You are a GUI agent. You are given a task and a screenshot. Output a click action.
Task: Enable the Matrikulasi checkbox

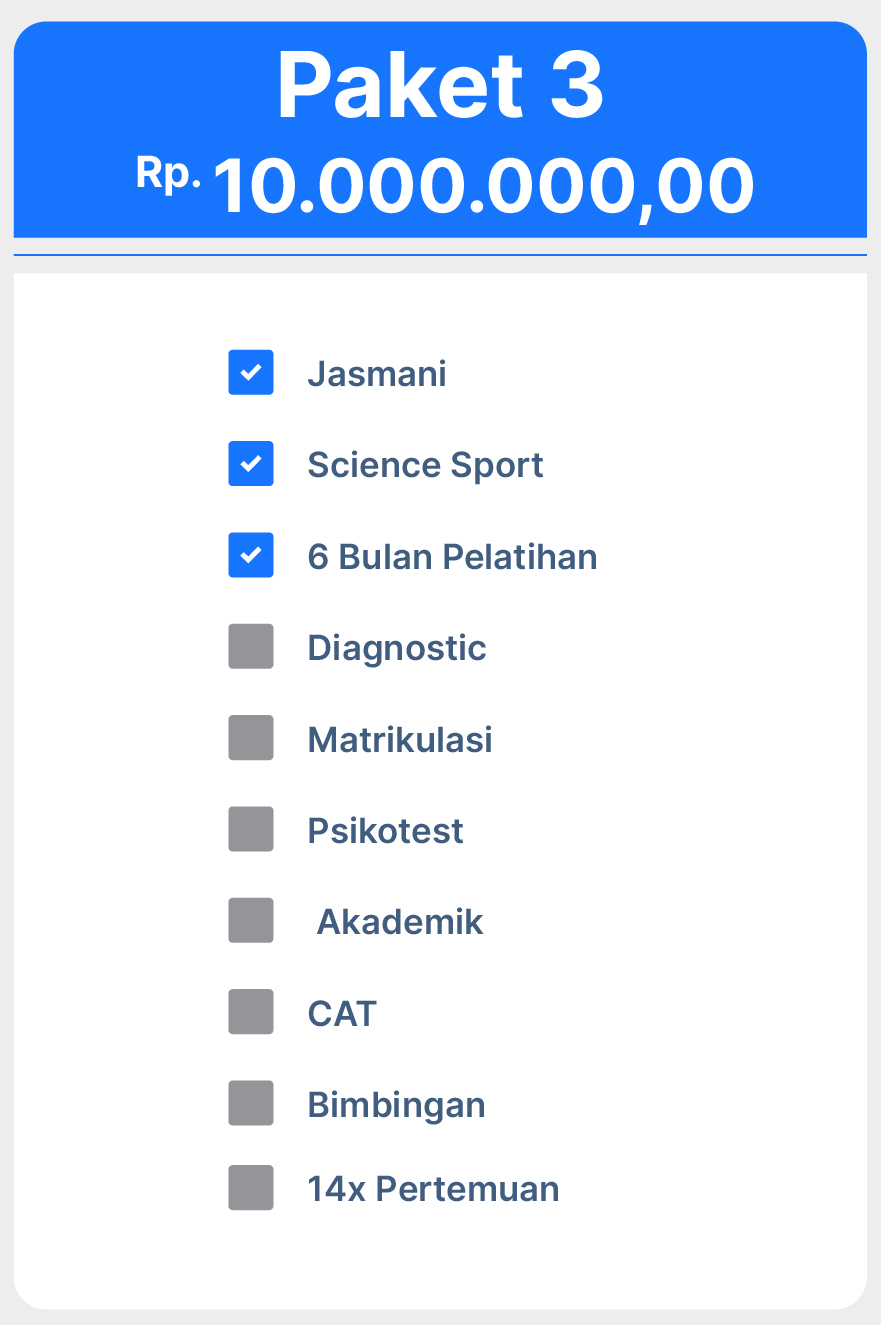251,738
